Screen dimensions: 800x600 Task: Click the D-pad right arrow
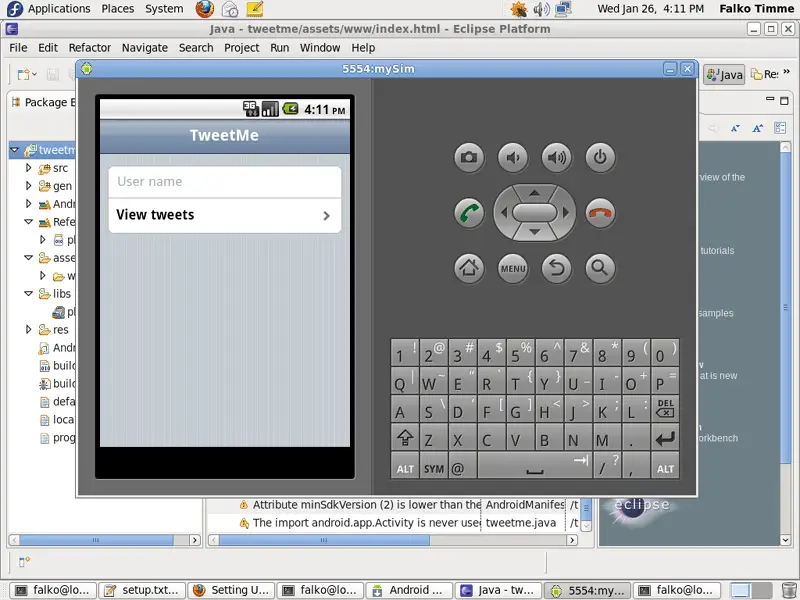click(x=565, y=212)
